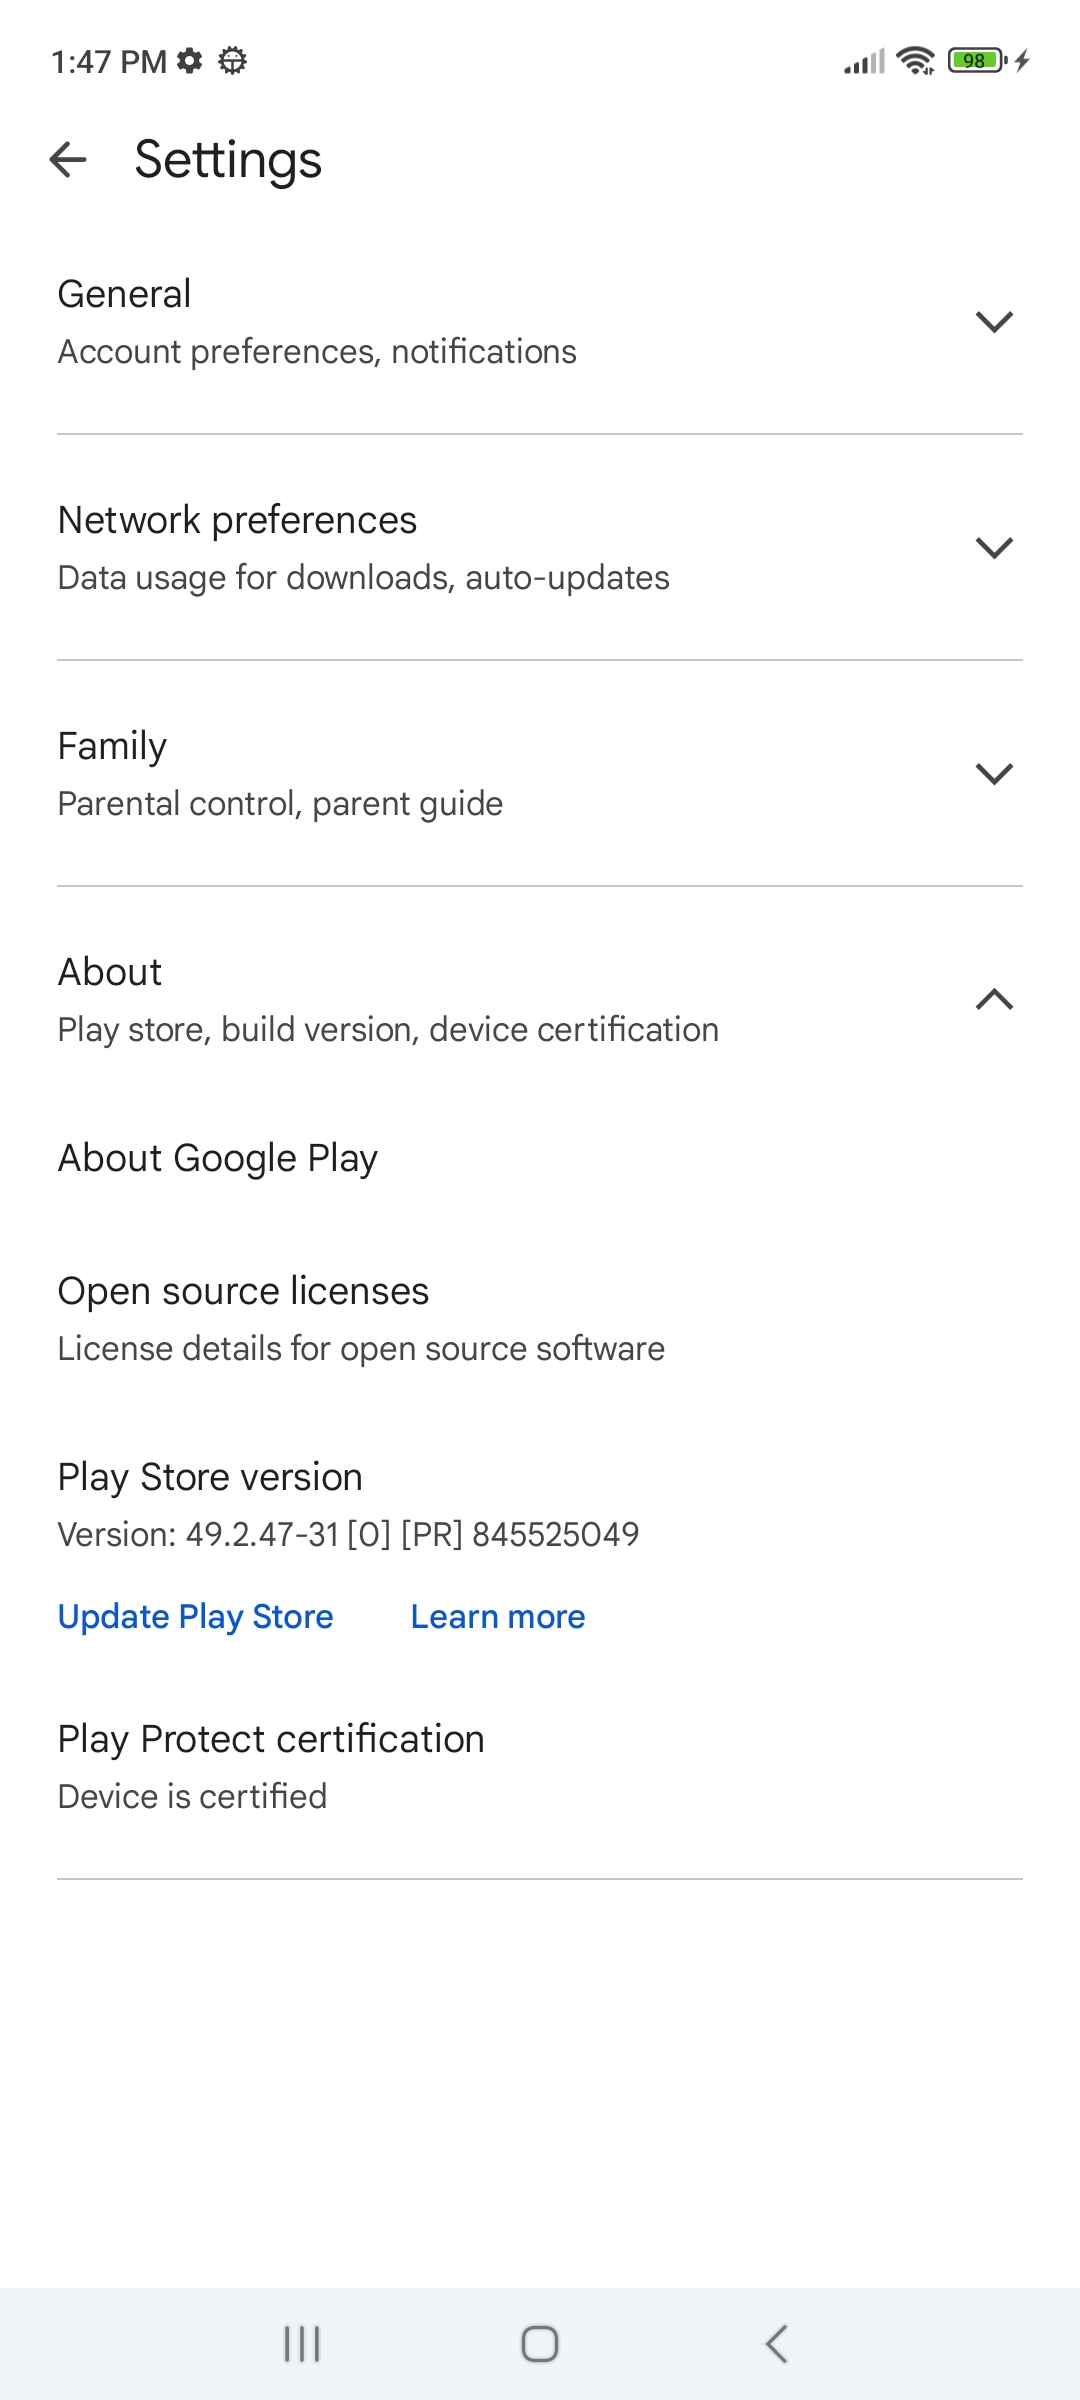Collapse the About section chevron
This screenshot has width=1080, height=2400.
(994, 1000)
